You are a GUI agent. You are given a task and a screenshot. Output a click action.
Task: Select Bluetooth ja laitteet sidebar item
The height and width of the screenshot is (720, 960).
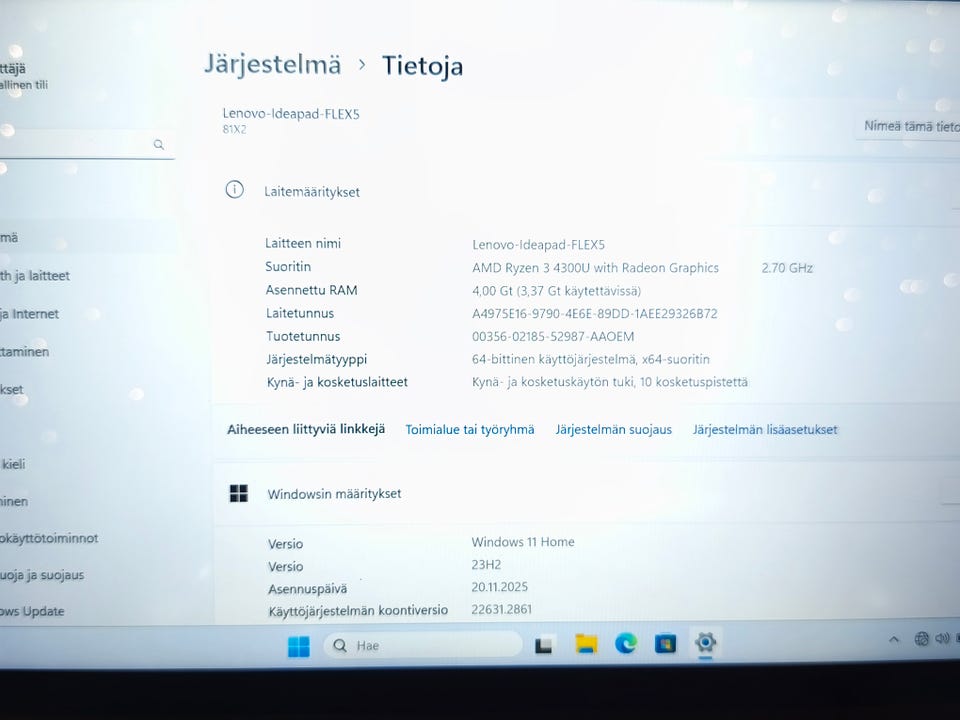35,276
